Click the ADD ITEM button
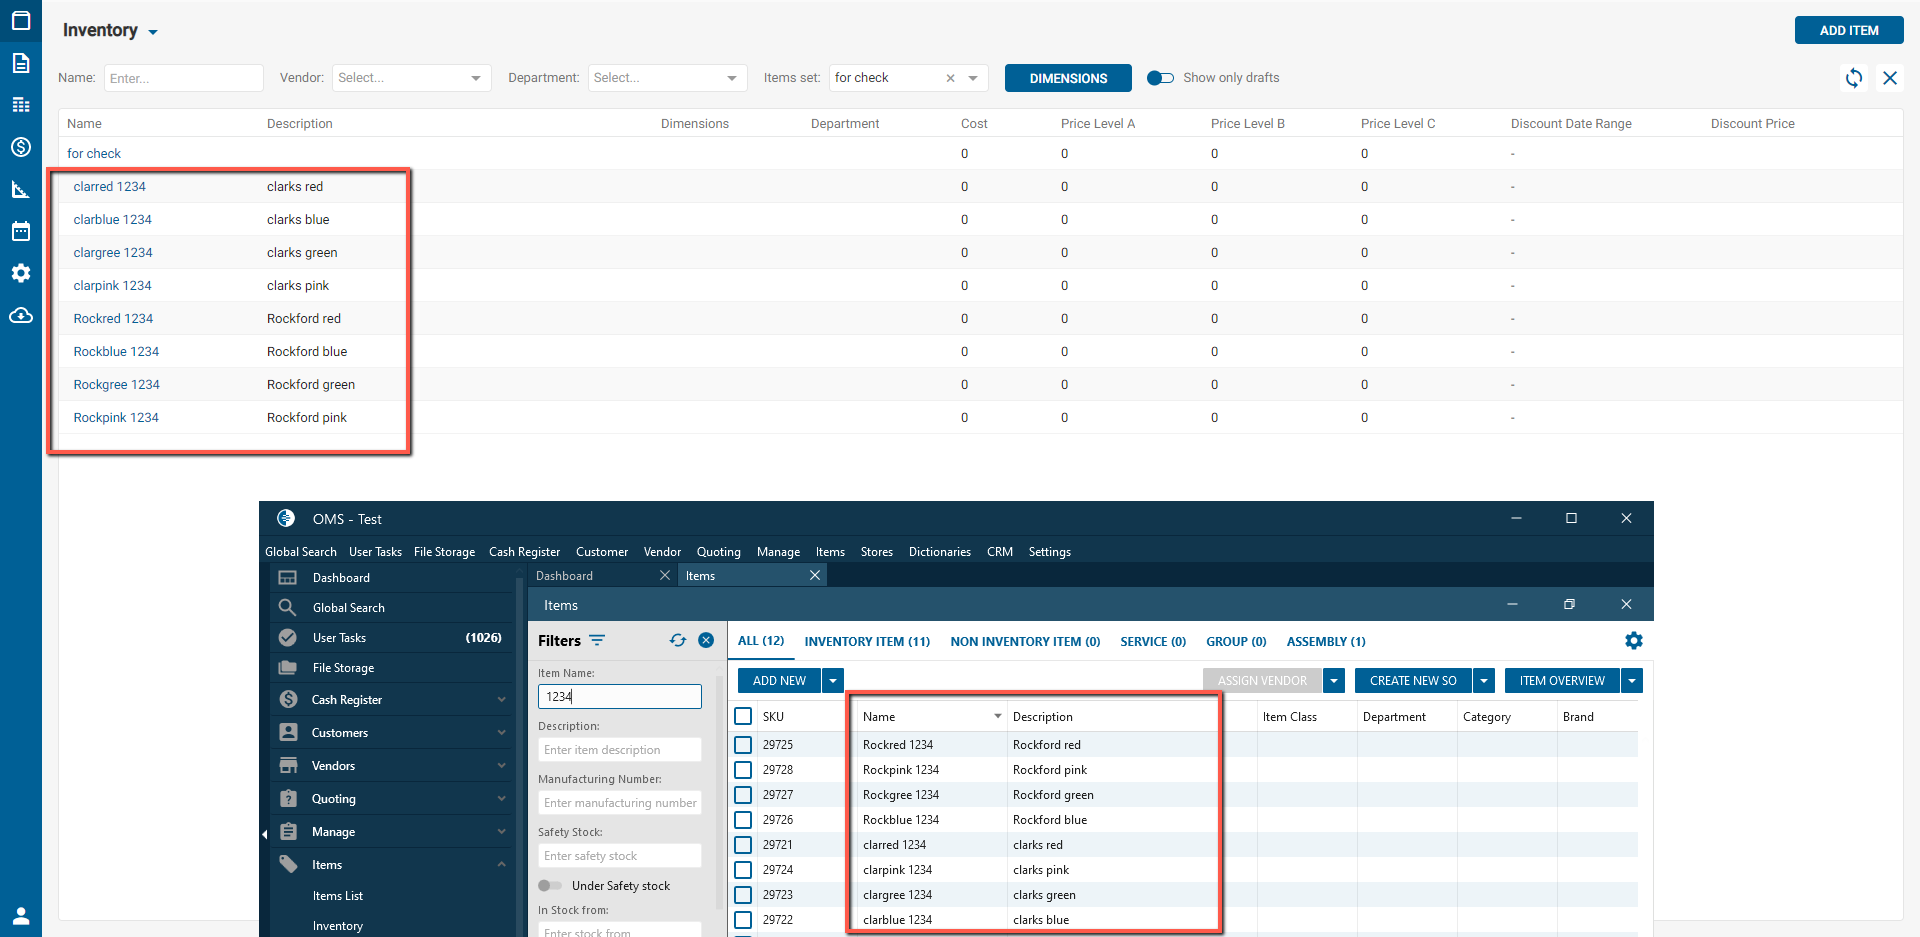Viewport: 1920px width, 937px height. 1848,31
